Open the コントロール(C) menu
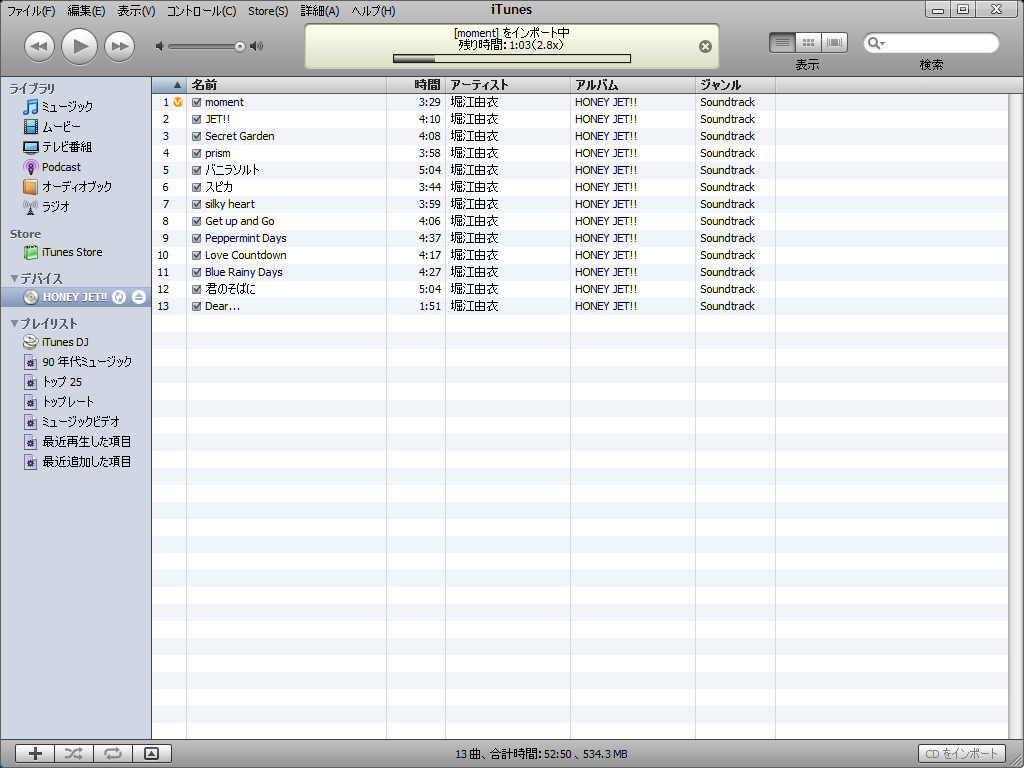Image resolution: width=1024 pixels, height=768 pixels. click(201, 11)
